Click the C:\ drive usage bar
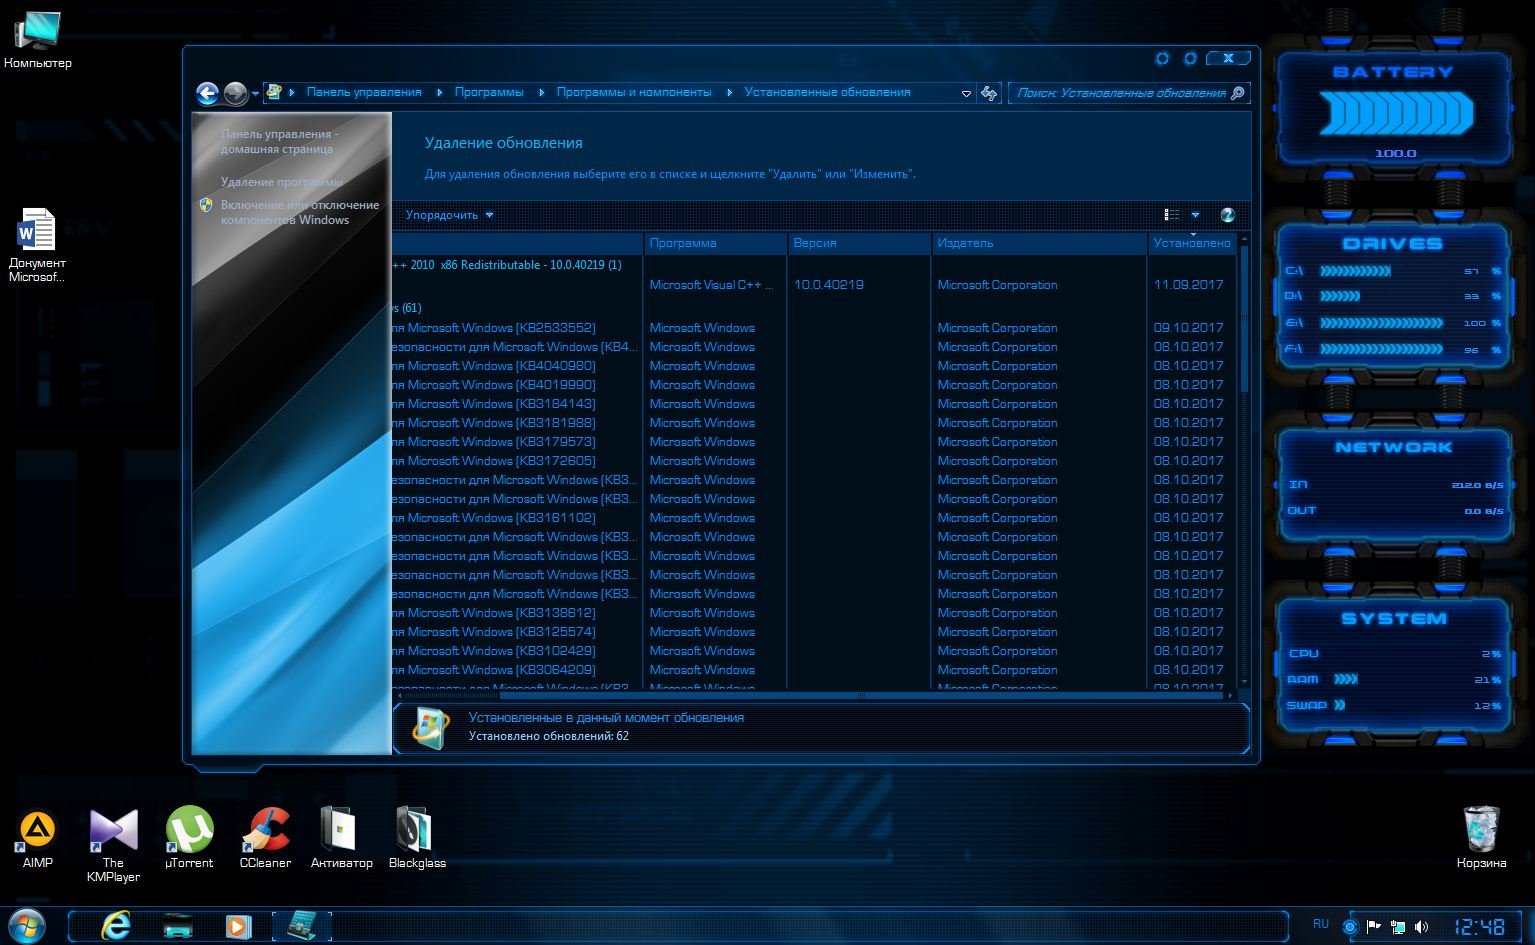Screen dimensions: 1535x945 click(x=1355, y=271)
